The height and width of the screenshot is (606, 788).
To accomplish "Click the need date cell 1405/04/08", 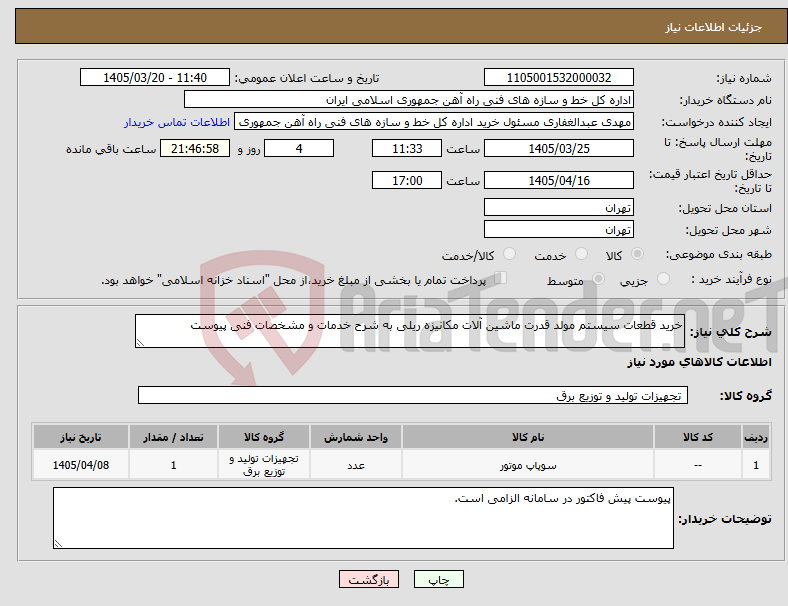I will coord(81,465).
